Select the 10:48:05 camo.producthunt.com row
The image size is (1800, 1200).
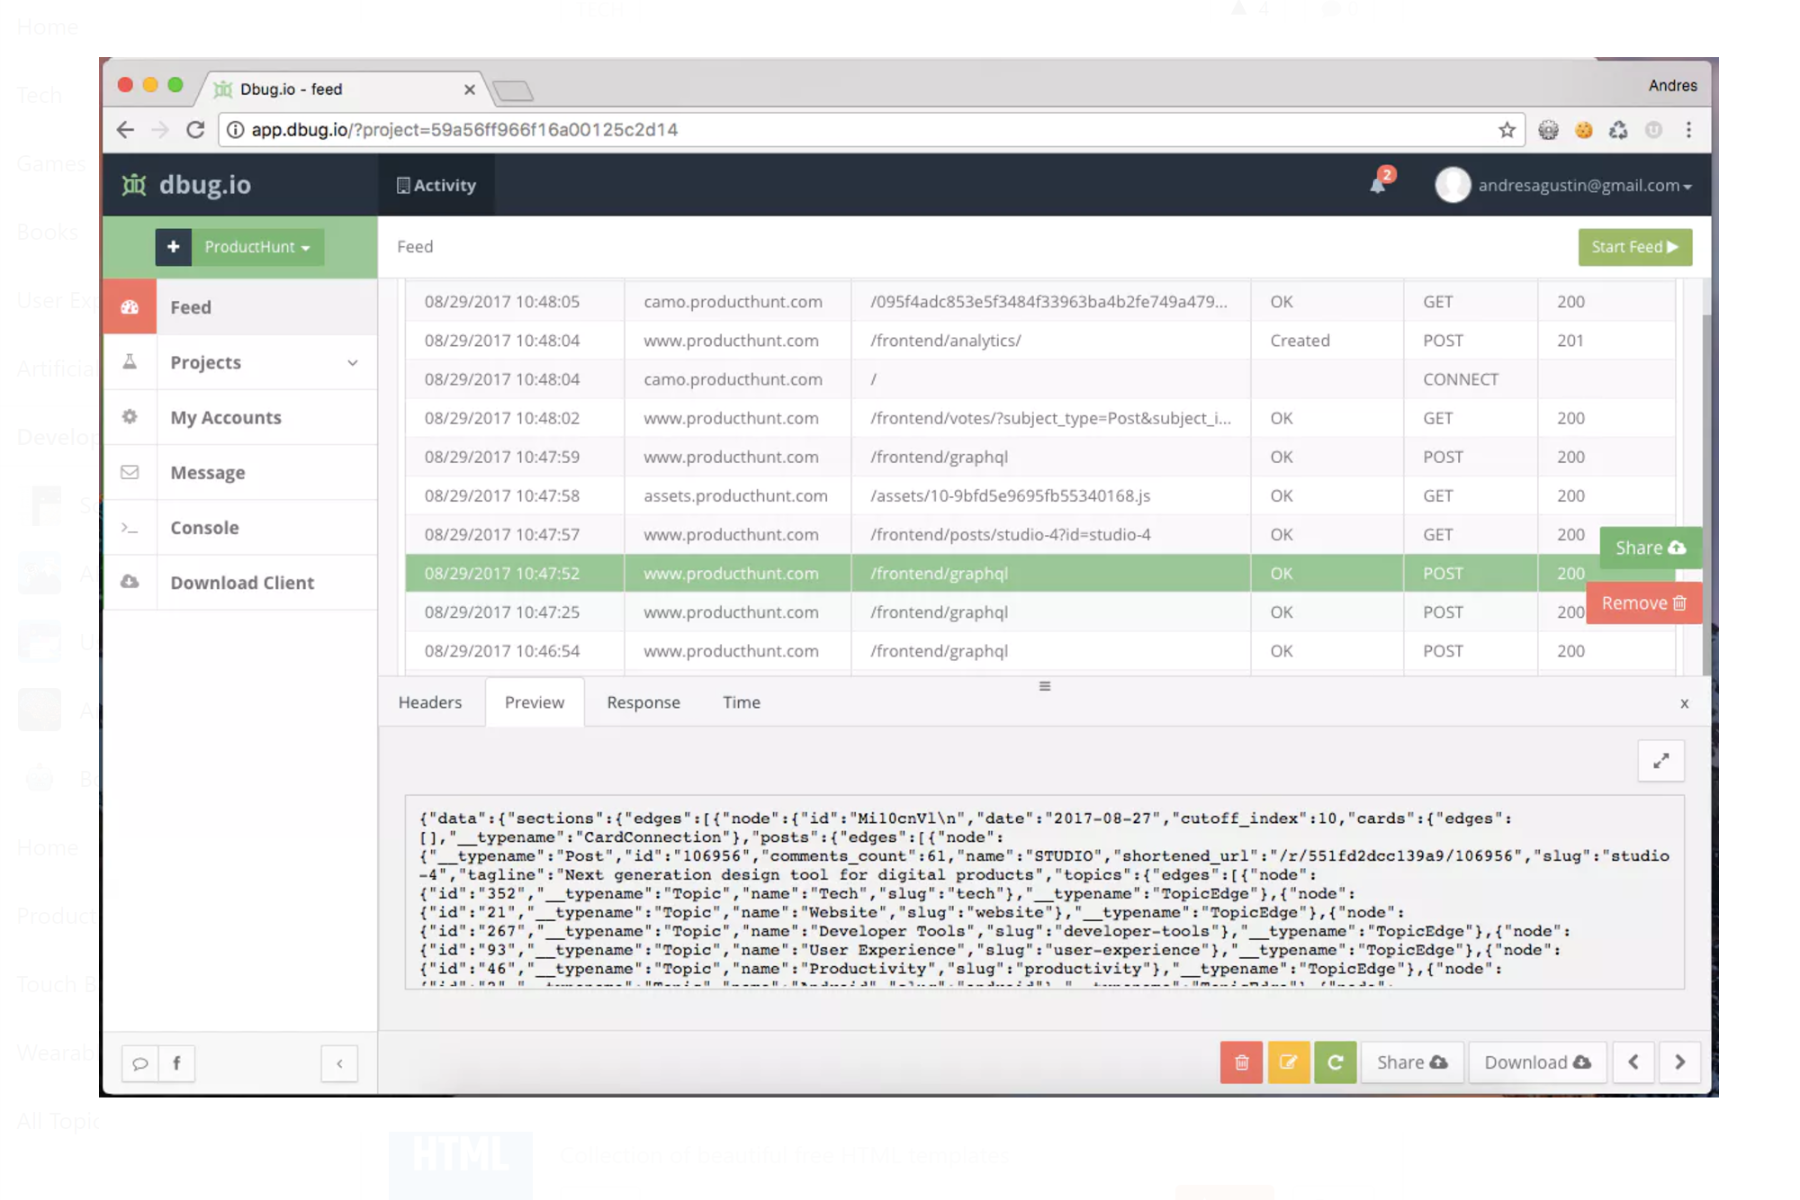pyautogui.click(x=1040, y=301)
